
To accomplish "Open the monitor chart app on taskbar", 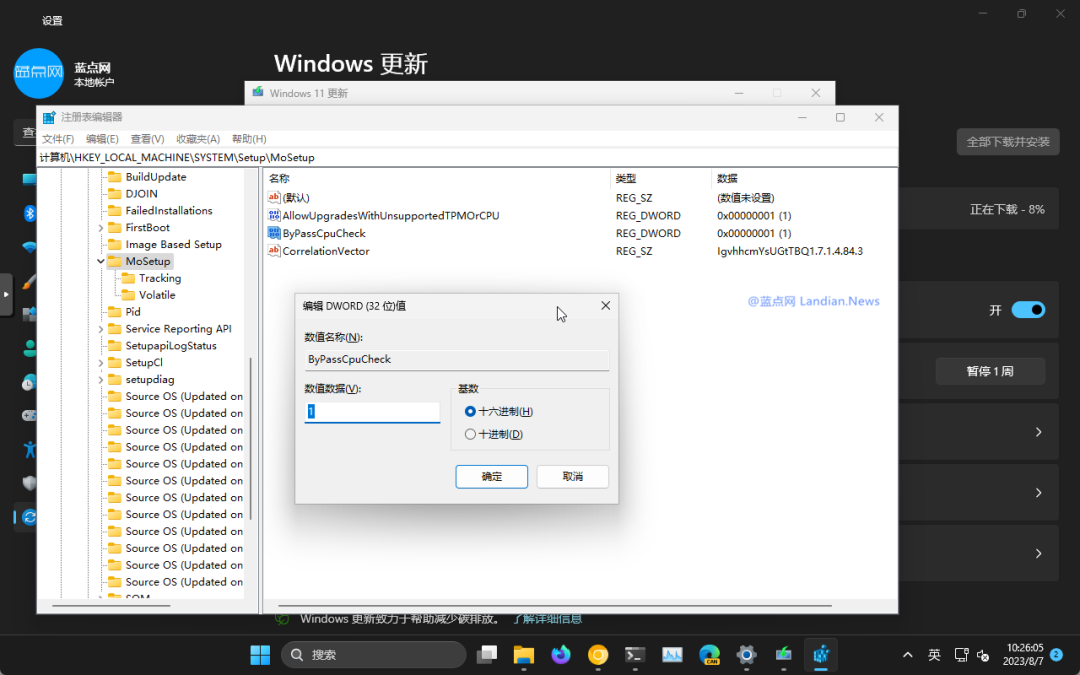I will pyautogui.click(x=672, y=654).
